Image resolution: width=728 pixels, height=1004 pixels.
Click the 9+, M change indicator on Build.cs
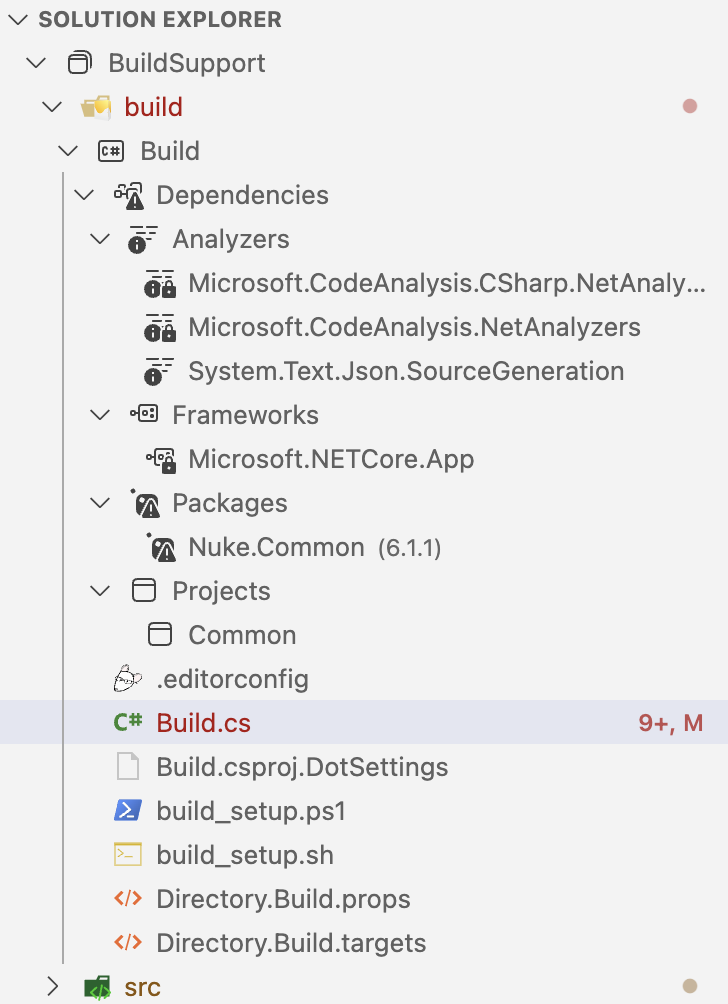669,722
